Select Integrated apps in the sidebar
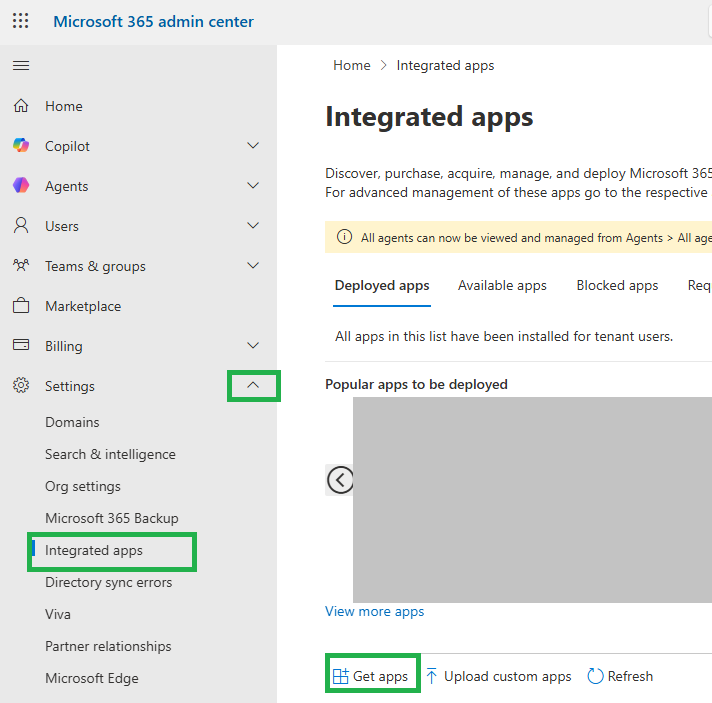 coord(94,550)
